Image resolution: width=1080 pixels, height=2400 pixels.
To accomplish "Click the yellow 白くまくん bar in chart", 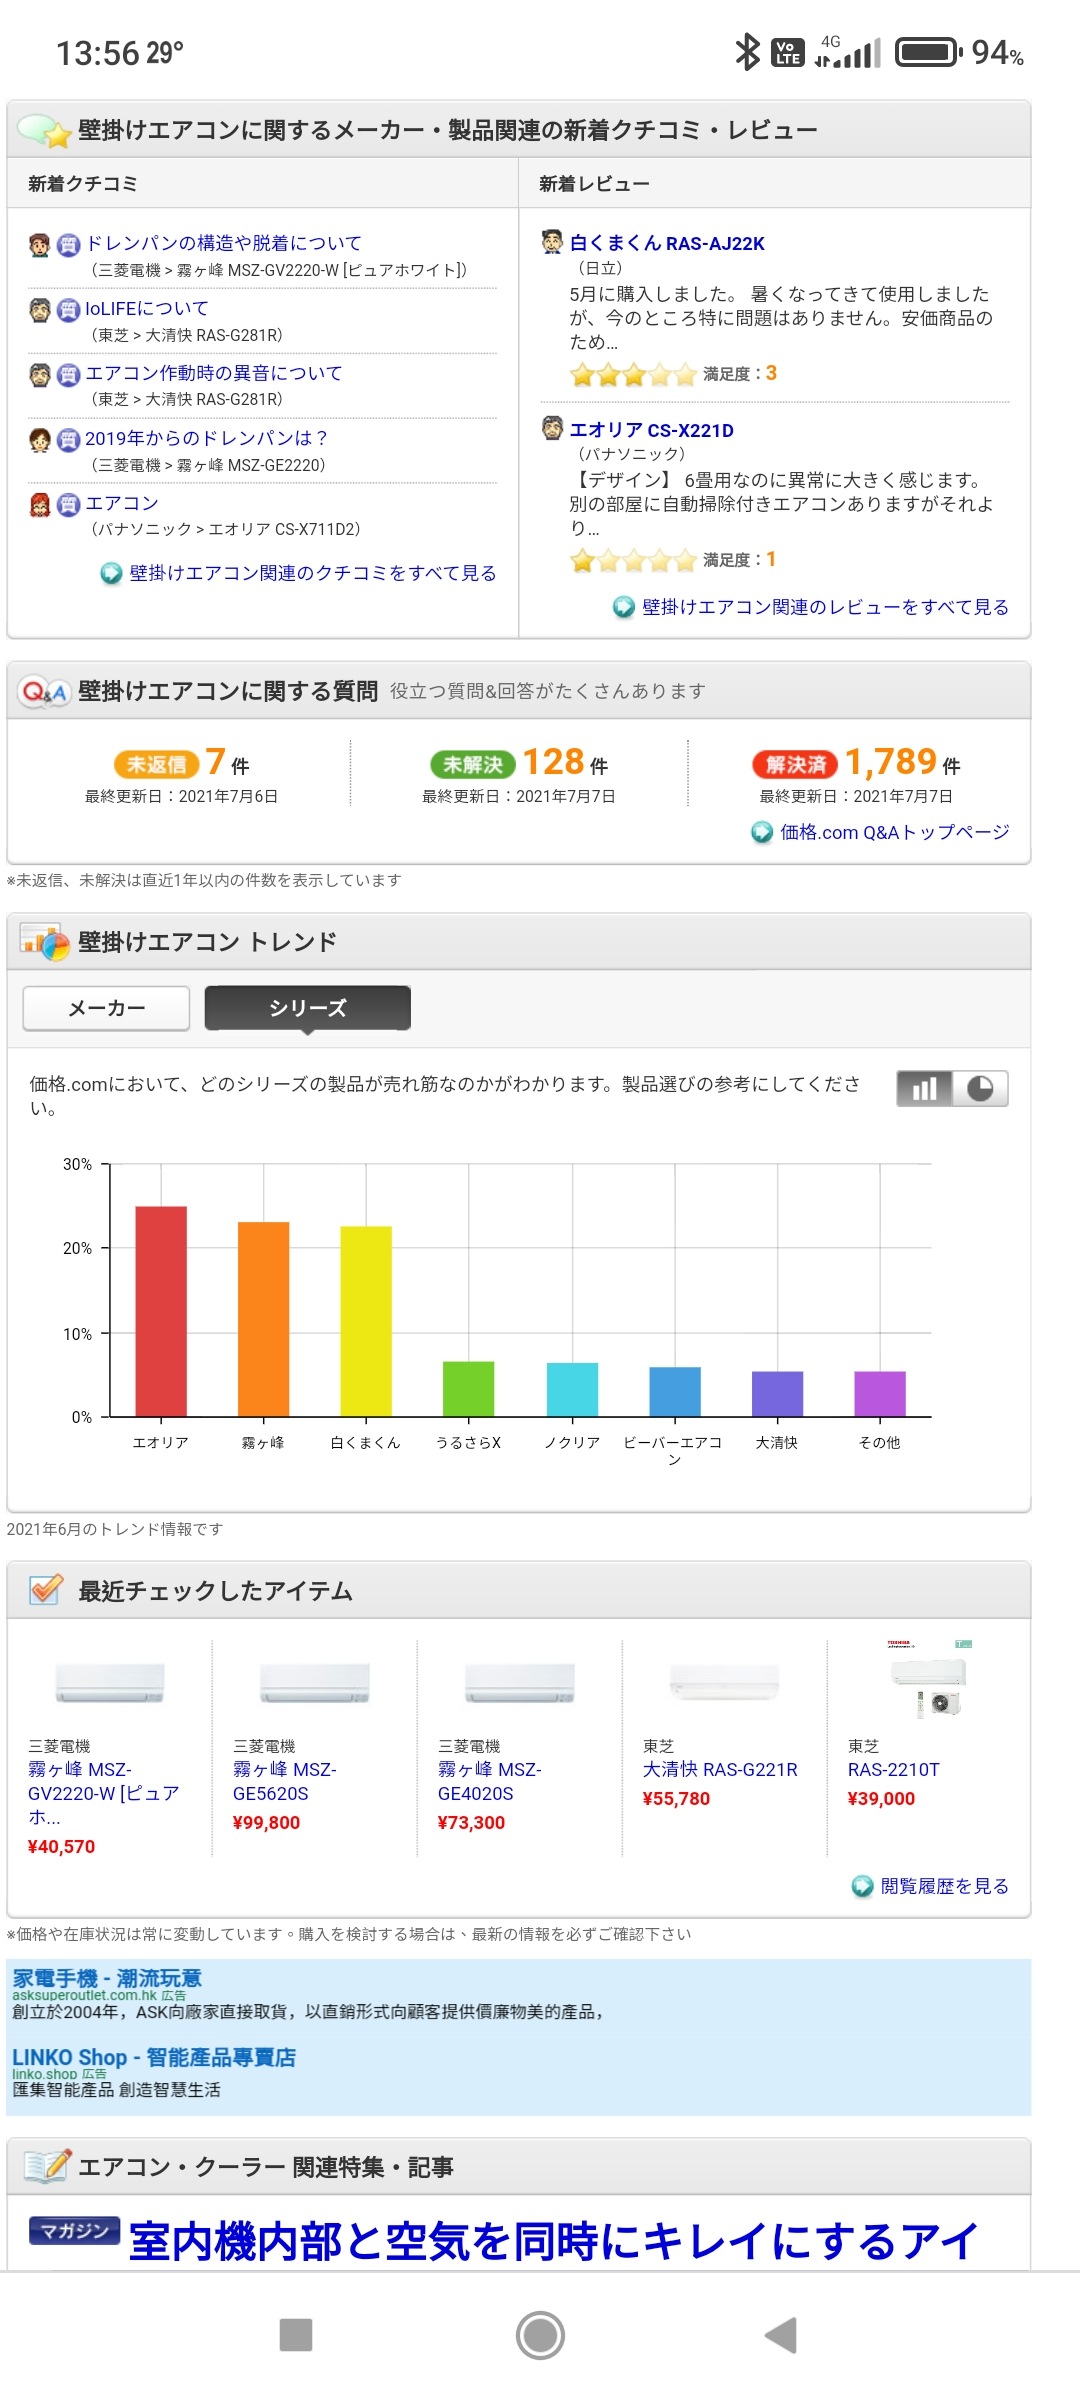I will coord(366,1321).
